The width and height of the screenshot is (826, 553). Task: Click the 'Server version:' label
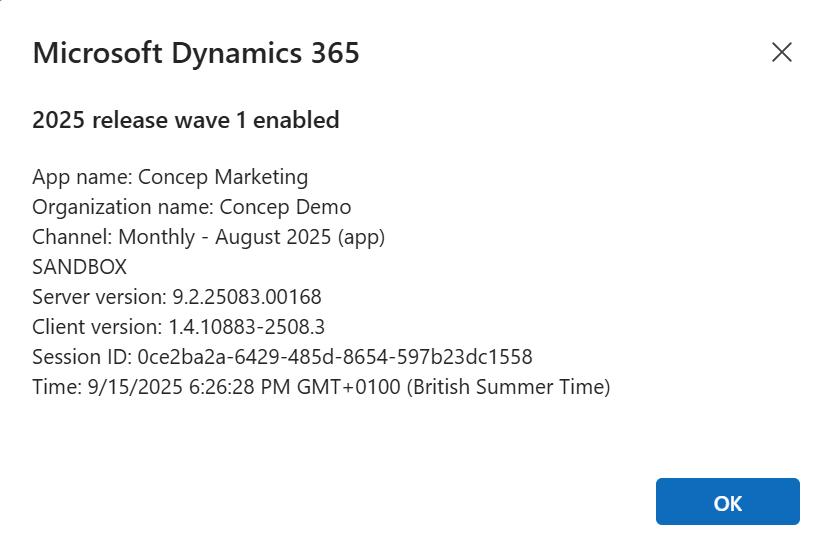pyautogui.click(x=99, y=297)
